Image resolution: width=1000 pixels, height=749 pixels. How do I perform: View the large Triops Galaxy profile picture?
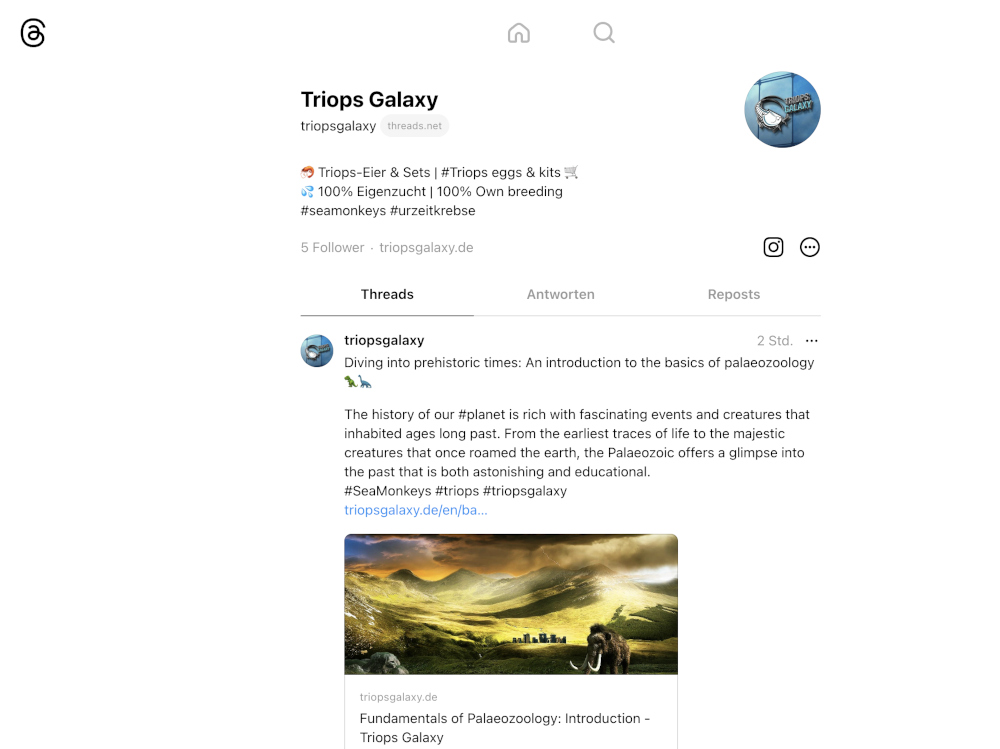(x=783, y=109)
